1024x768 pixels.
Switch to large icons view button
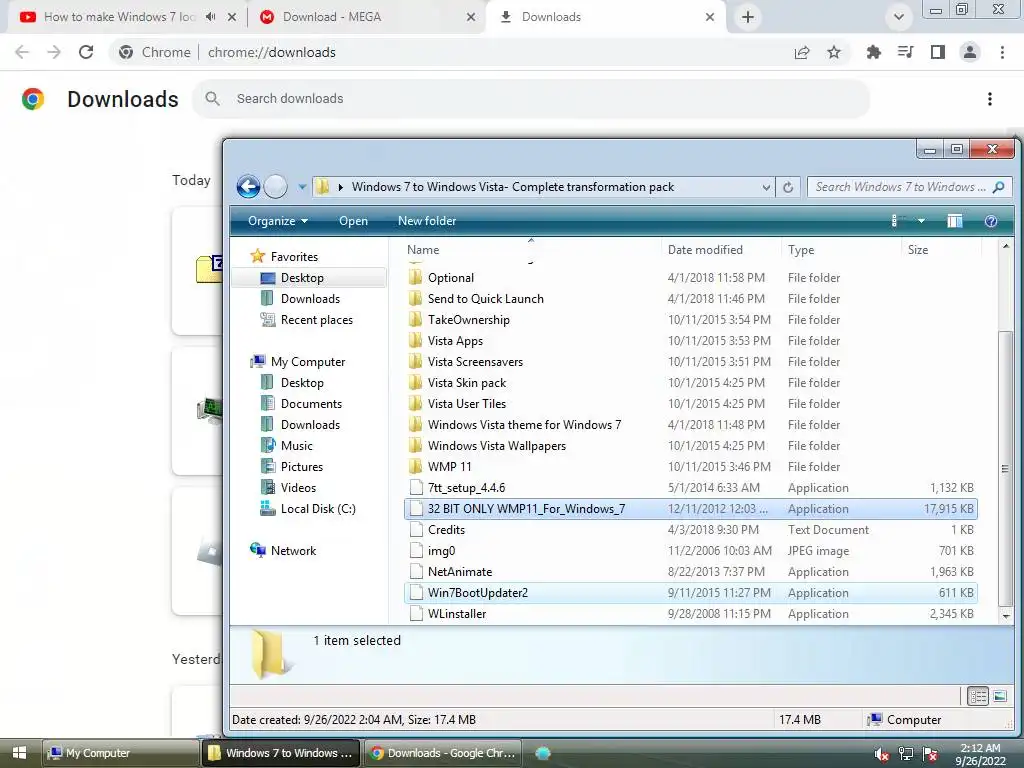coord(1000,696)
